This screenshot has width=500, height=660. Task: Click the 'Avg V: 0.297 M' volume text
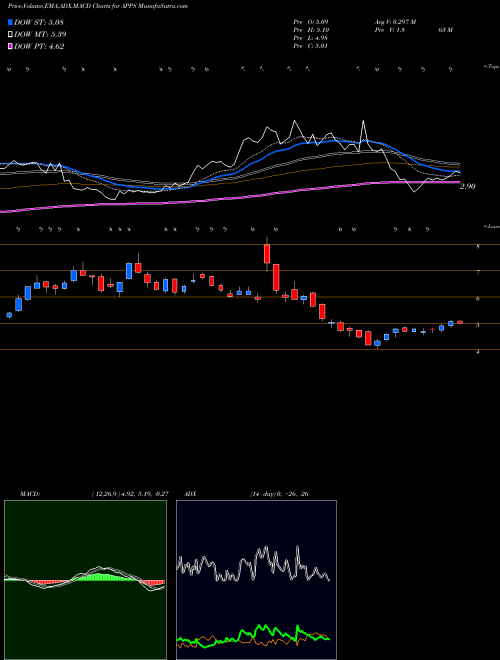[x=395, y=22]
